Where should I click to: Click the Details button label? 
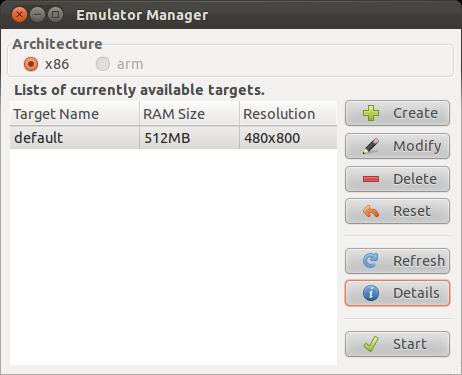416,293
